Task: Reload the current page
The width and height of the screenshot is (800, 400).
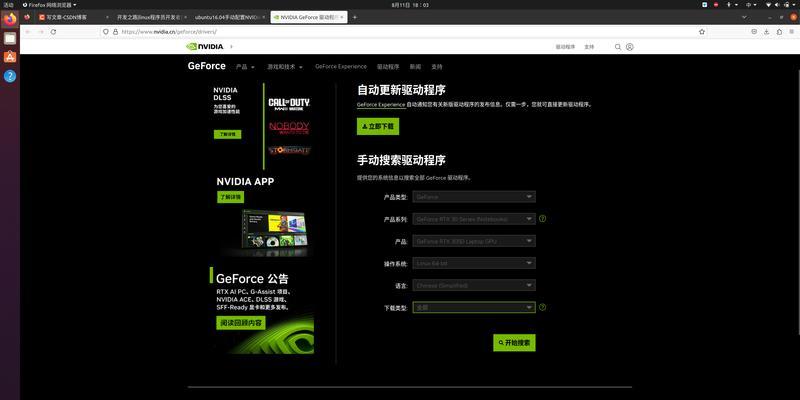Action: coord(53,32)
